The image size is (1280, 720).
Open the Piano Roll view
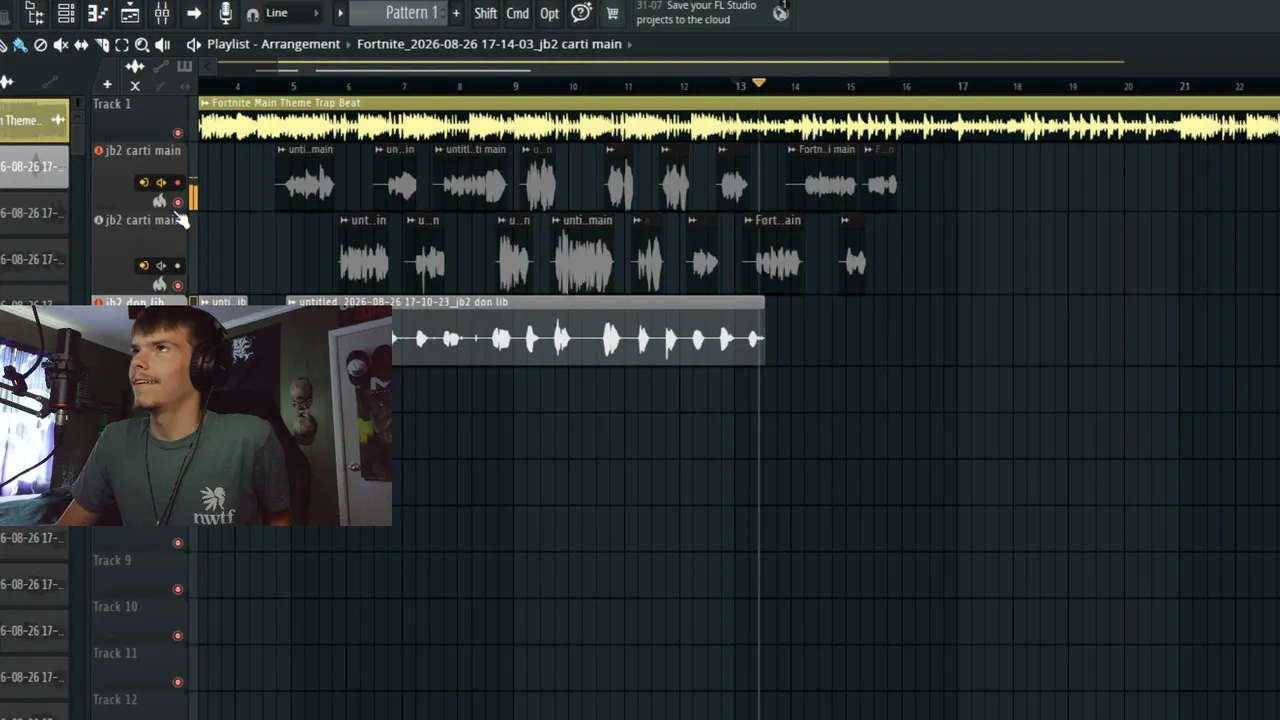[x=98, y=13]
